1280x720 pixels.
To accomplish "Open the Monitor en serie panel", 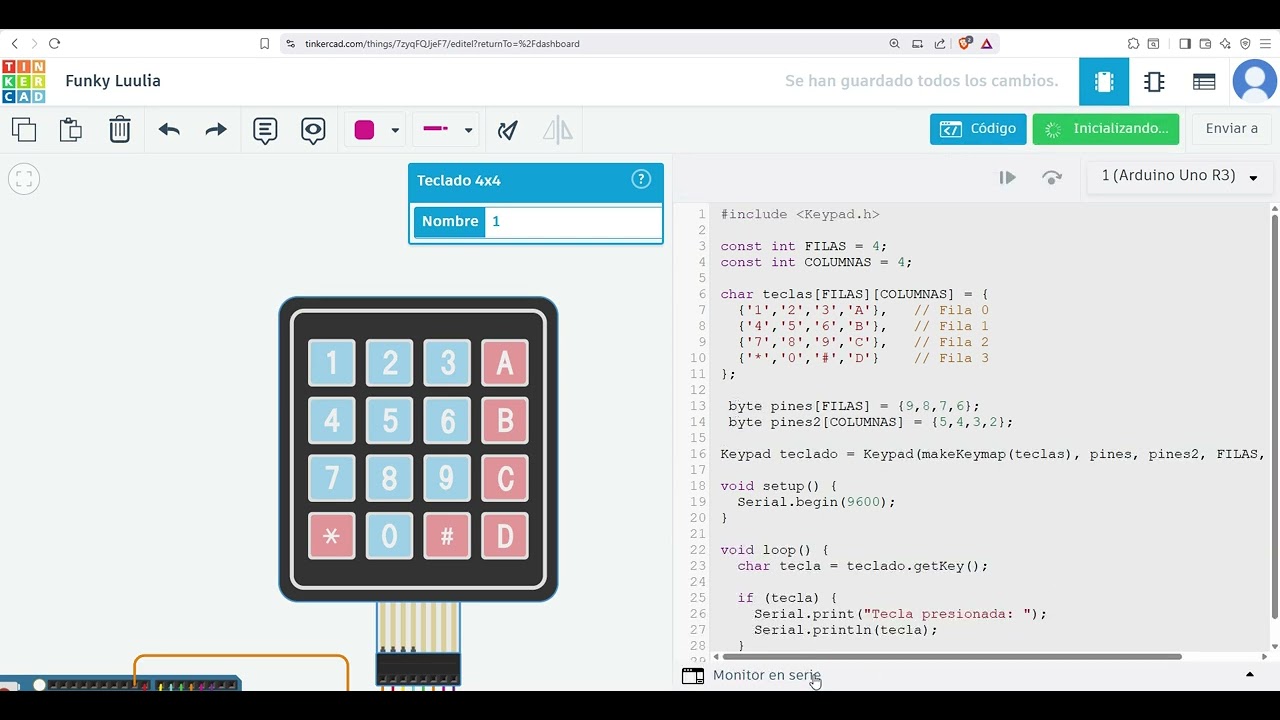I will [766, 676].
